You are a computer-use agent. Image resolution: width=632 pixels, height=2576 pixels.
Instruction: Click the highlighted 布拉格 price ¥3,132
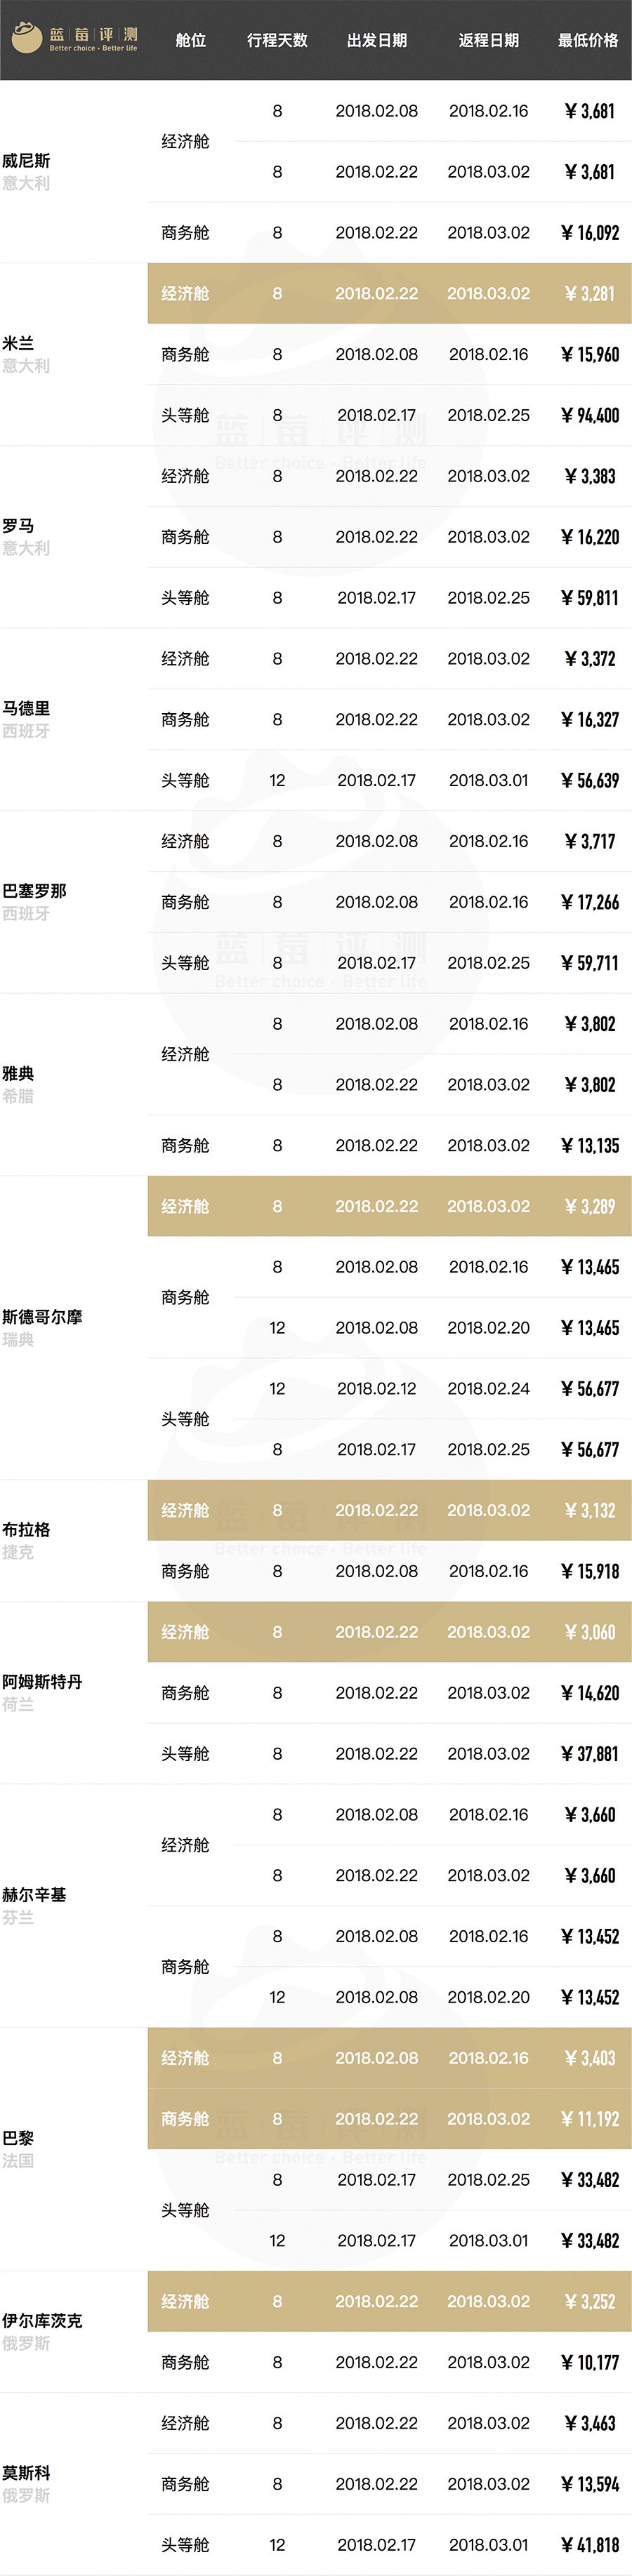(x=590, y=1510)
